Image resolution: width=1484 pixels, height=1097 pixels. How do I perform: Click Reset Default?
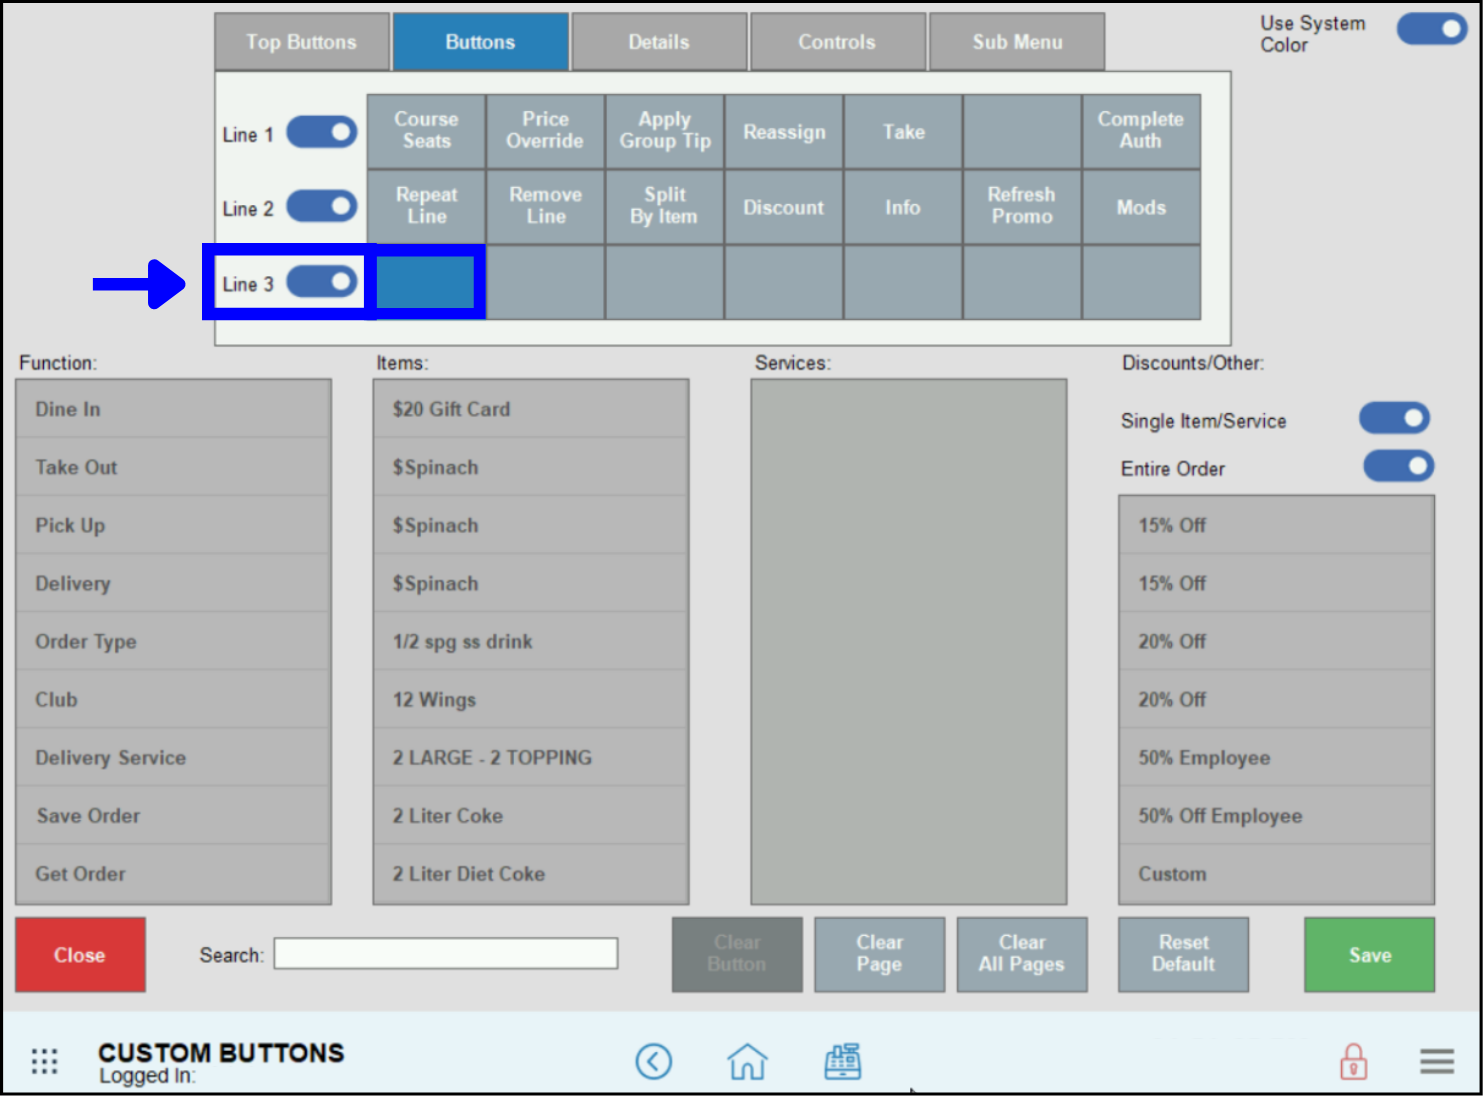1183,954
